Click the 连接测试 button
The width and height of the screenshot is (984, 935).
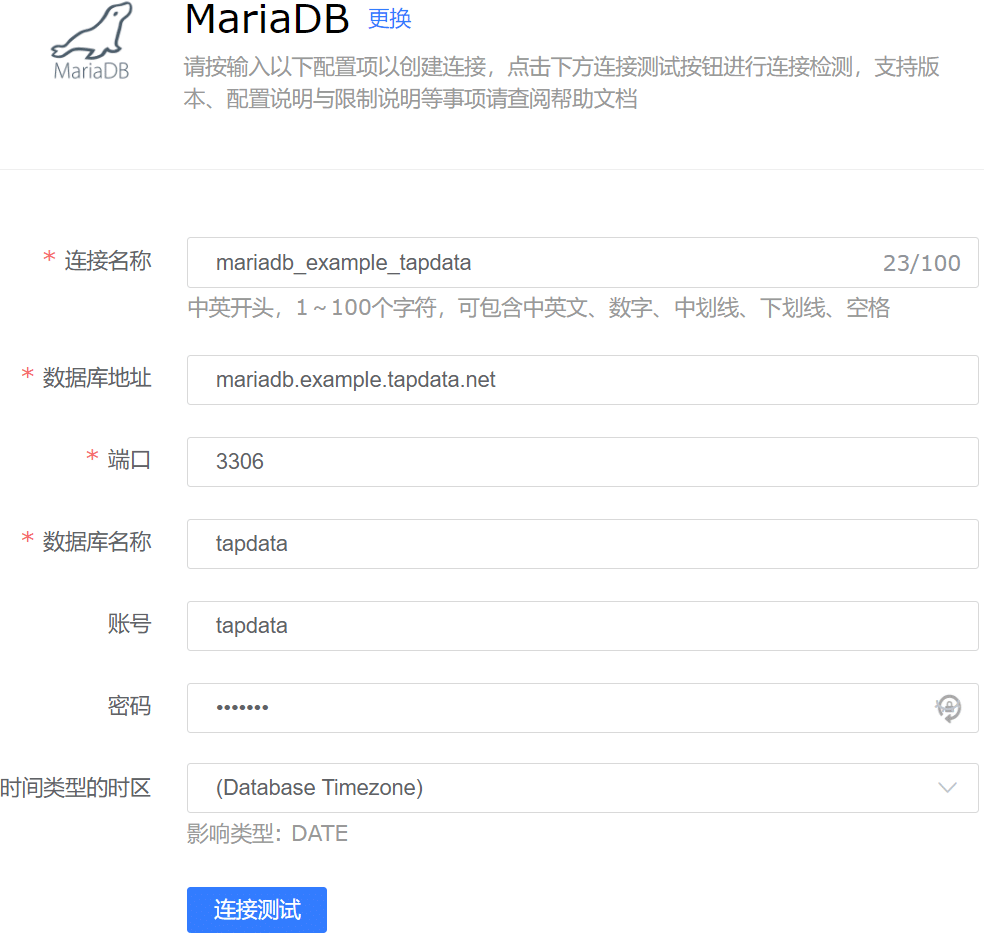[x=257, y=910]
